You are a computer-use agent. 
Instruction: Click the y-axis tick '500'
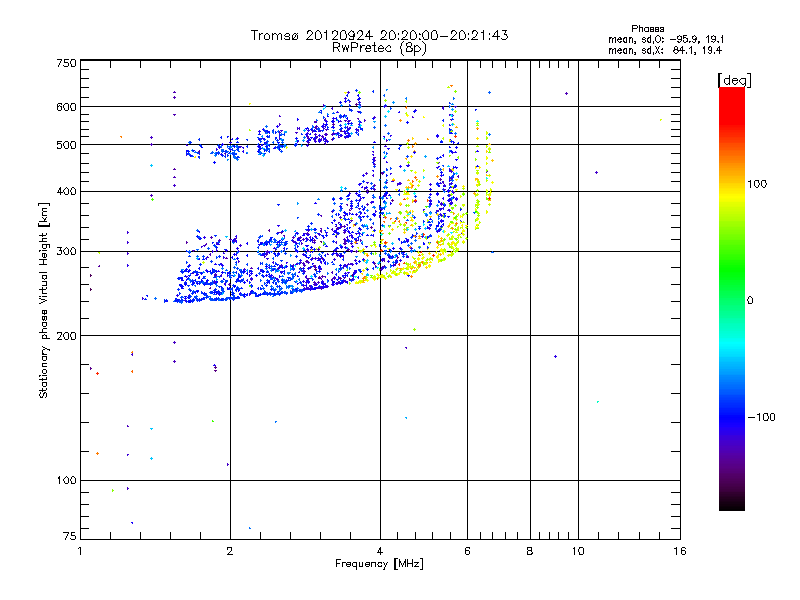[x=66, y=145]
